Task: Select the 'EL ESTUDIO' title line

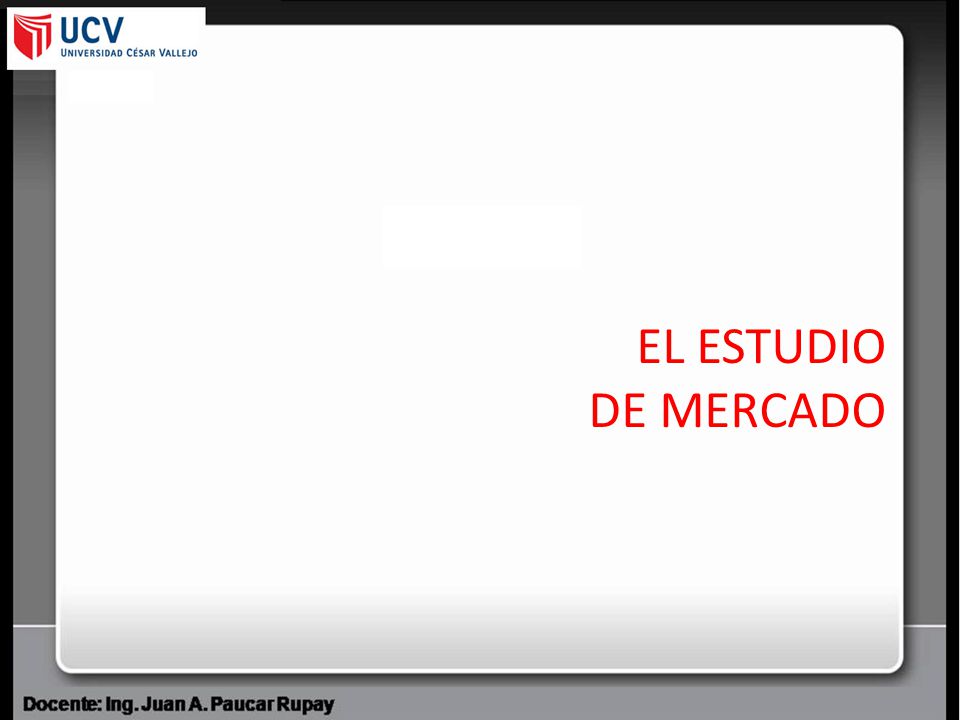Action: [x=762, y=347]
